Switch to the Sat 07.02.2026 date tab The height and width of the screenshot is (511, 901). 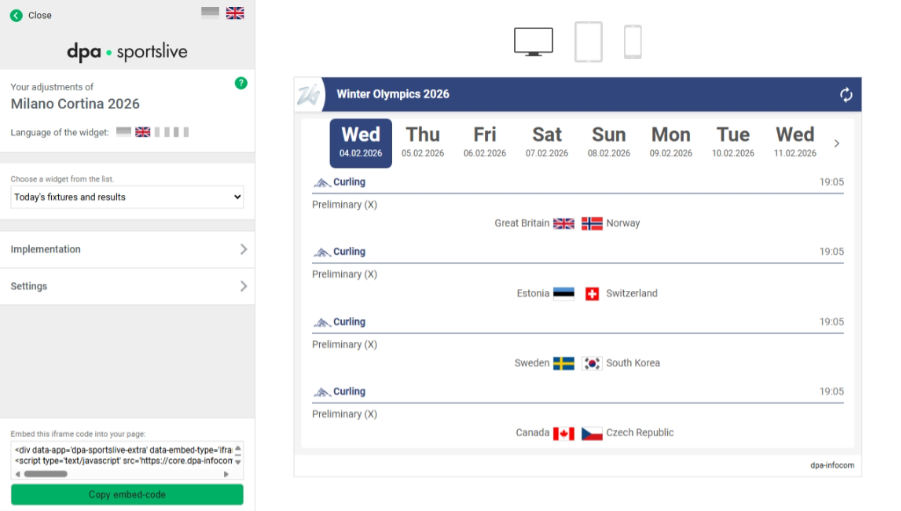tap(547, 142)
